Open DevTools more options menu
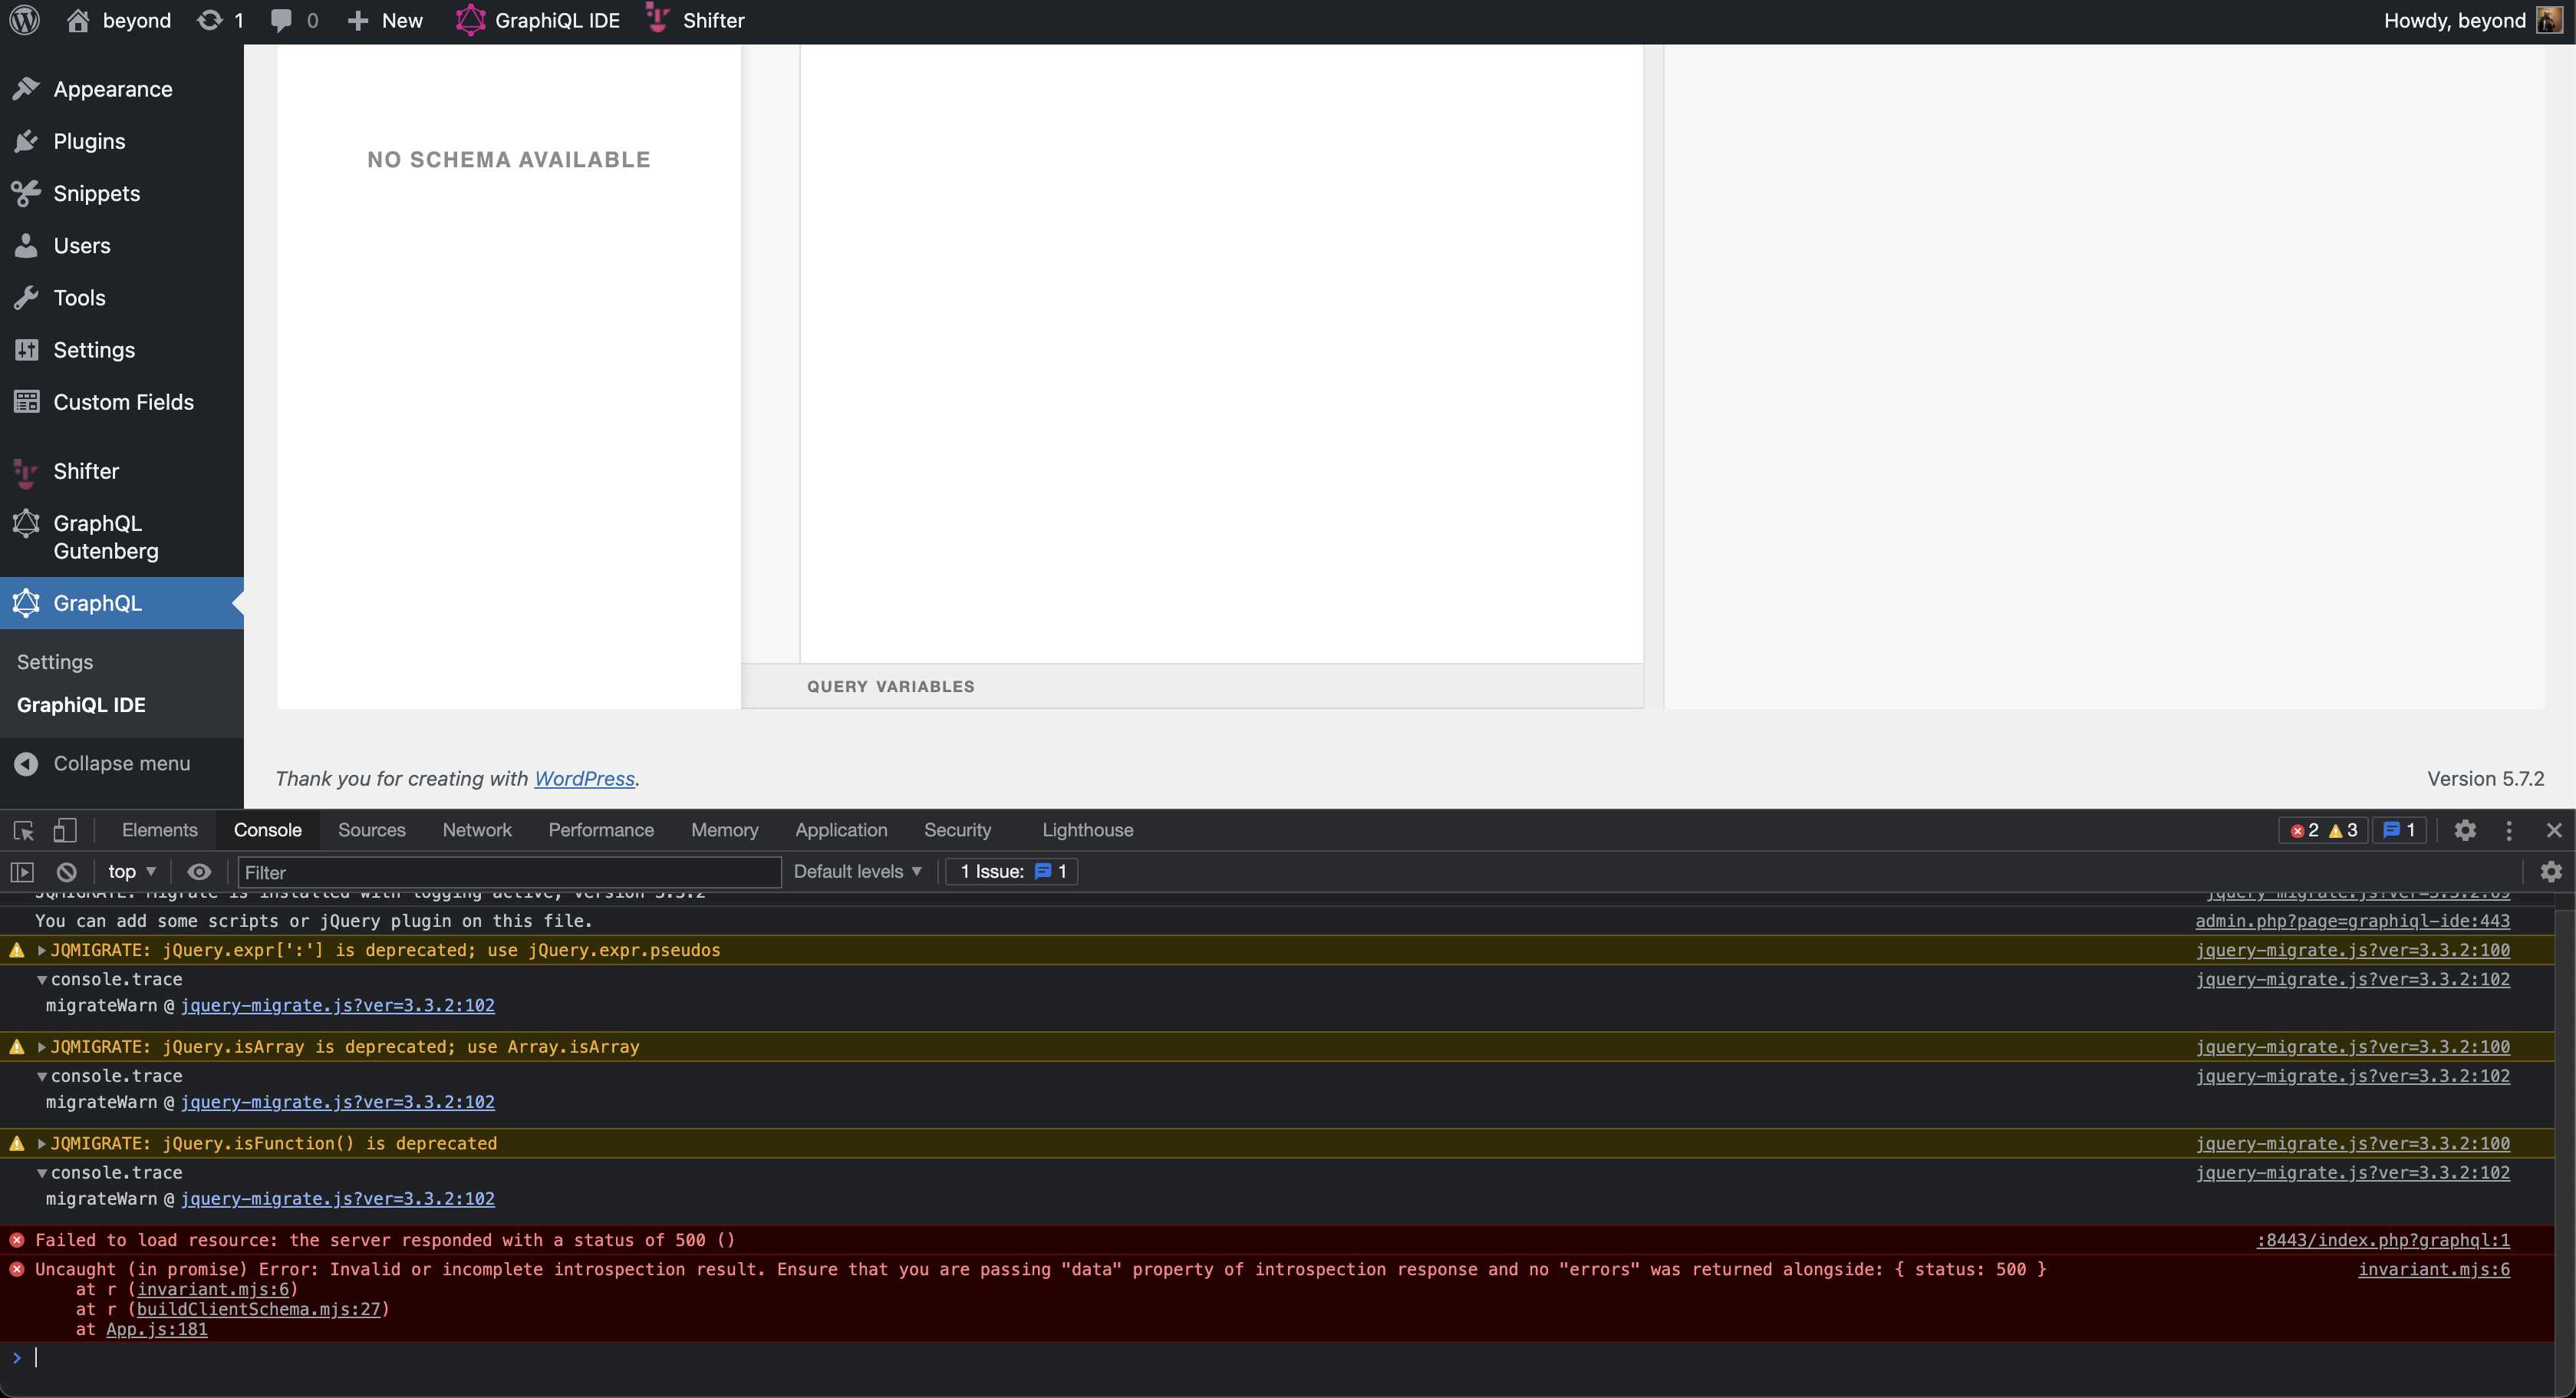The image size is (2576, 1398). click(2509, 830)
